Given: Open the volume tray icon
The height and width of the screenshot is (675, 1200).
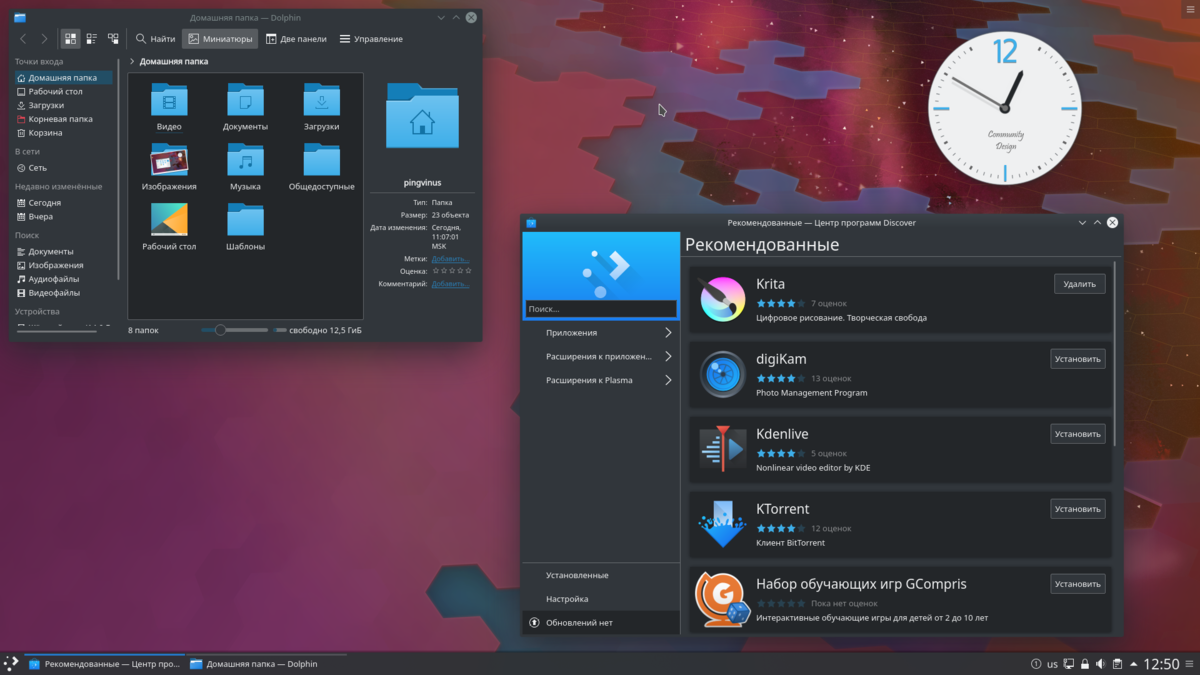Looking at the screenshot, I should click(x=1101, y=664).
